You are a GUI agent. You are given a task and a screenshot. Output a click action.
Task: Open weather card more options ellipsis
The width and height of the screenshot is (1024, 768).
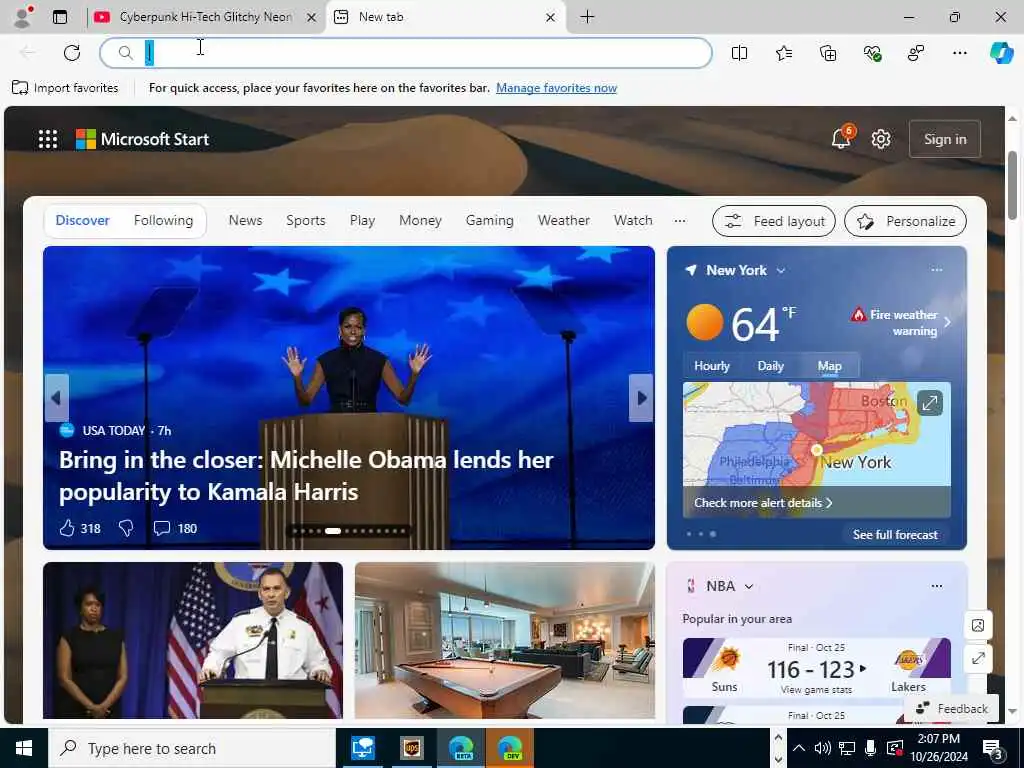click(936, 270)
